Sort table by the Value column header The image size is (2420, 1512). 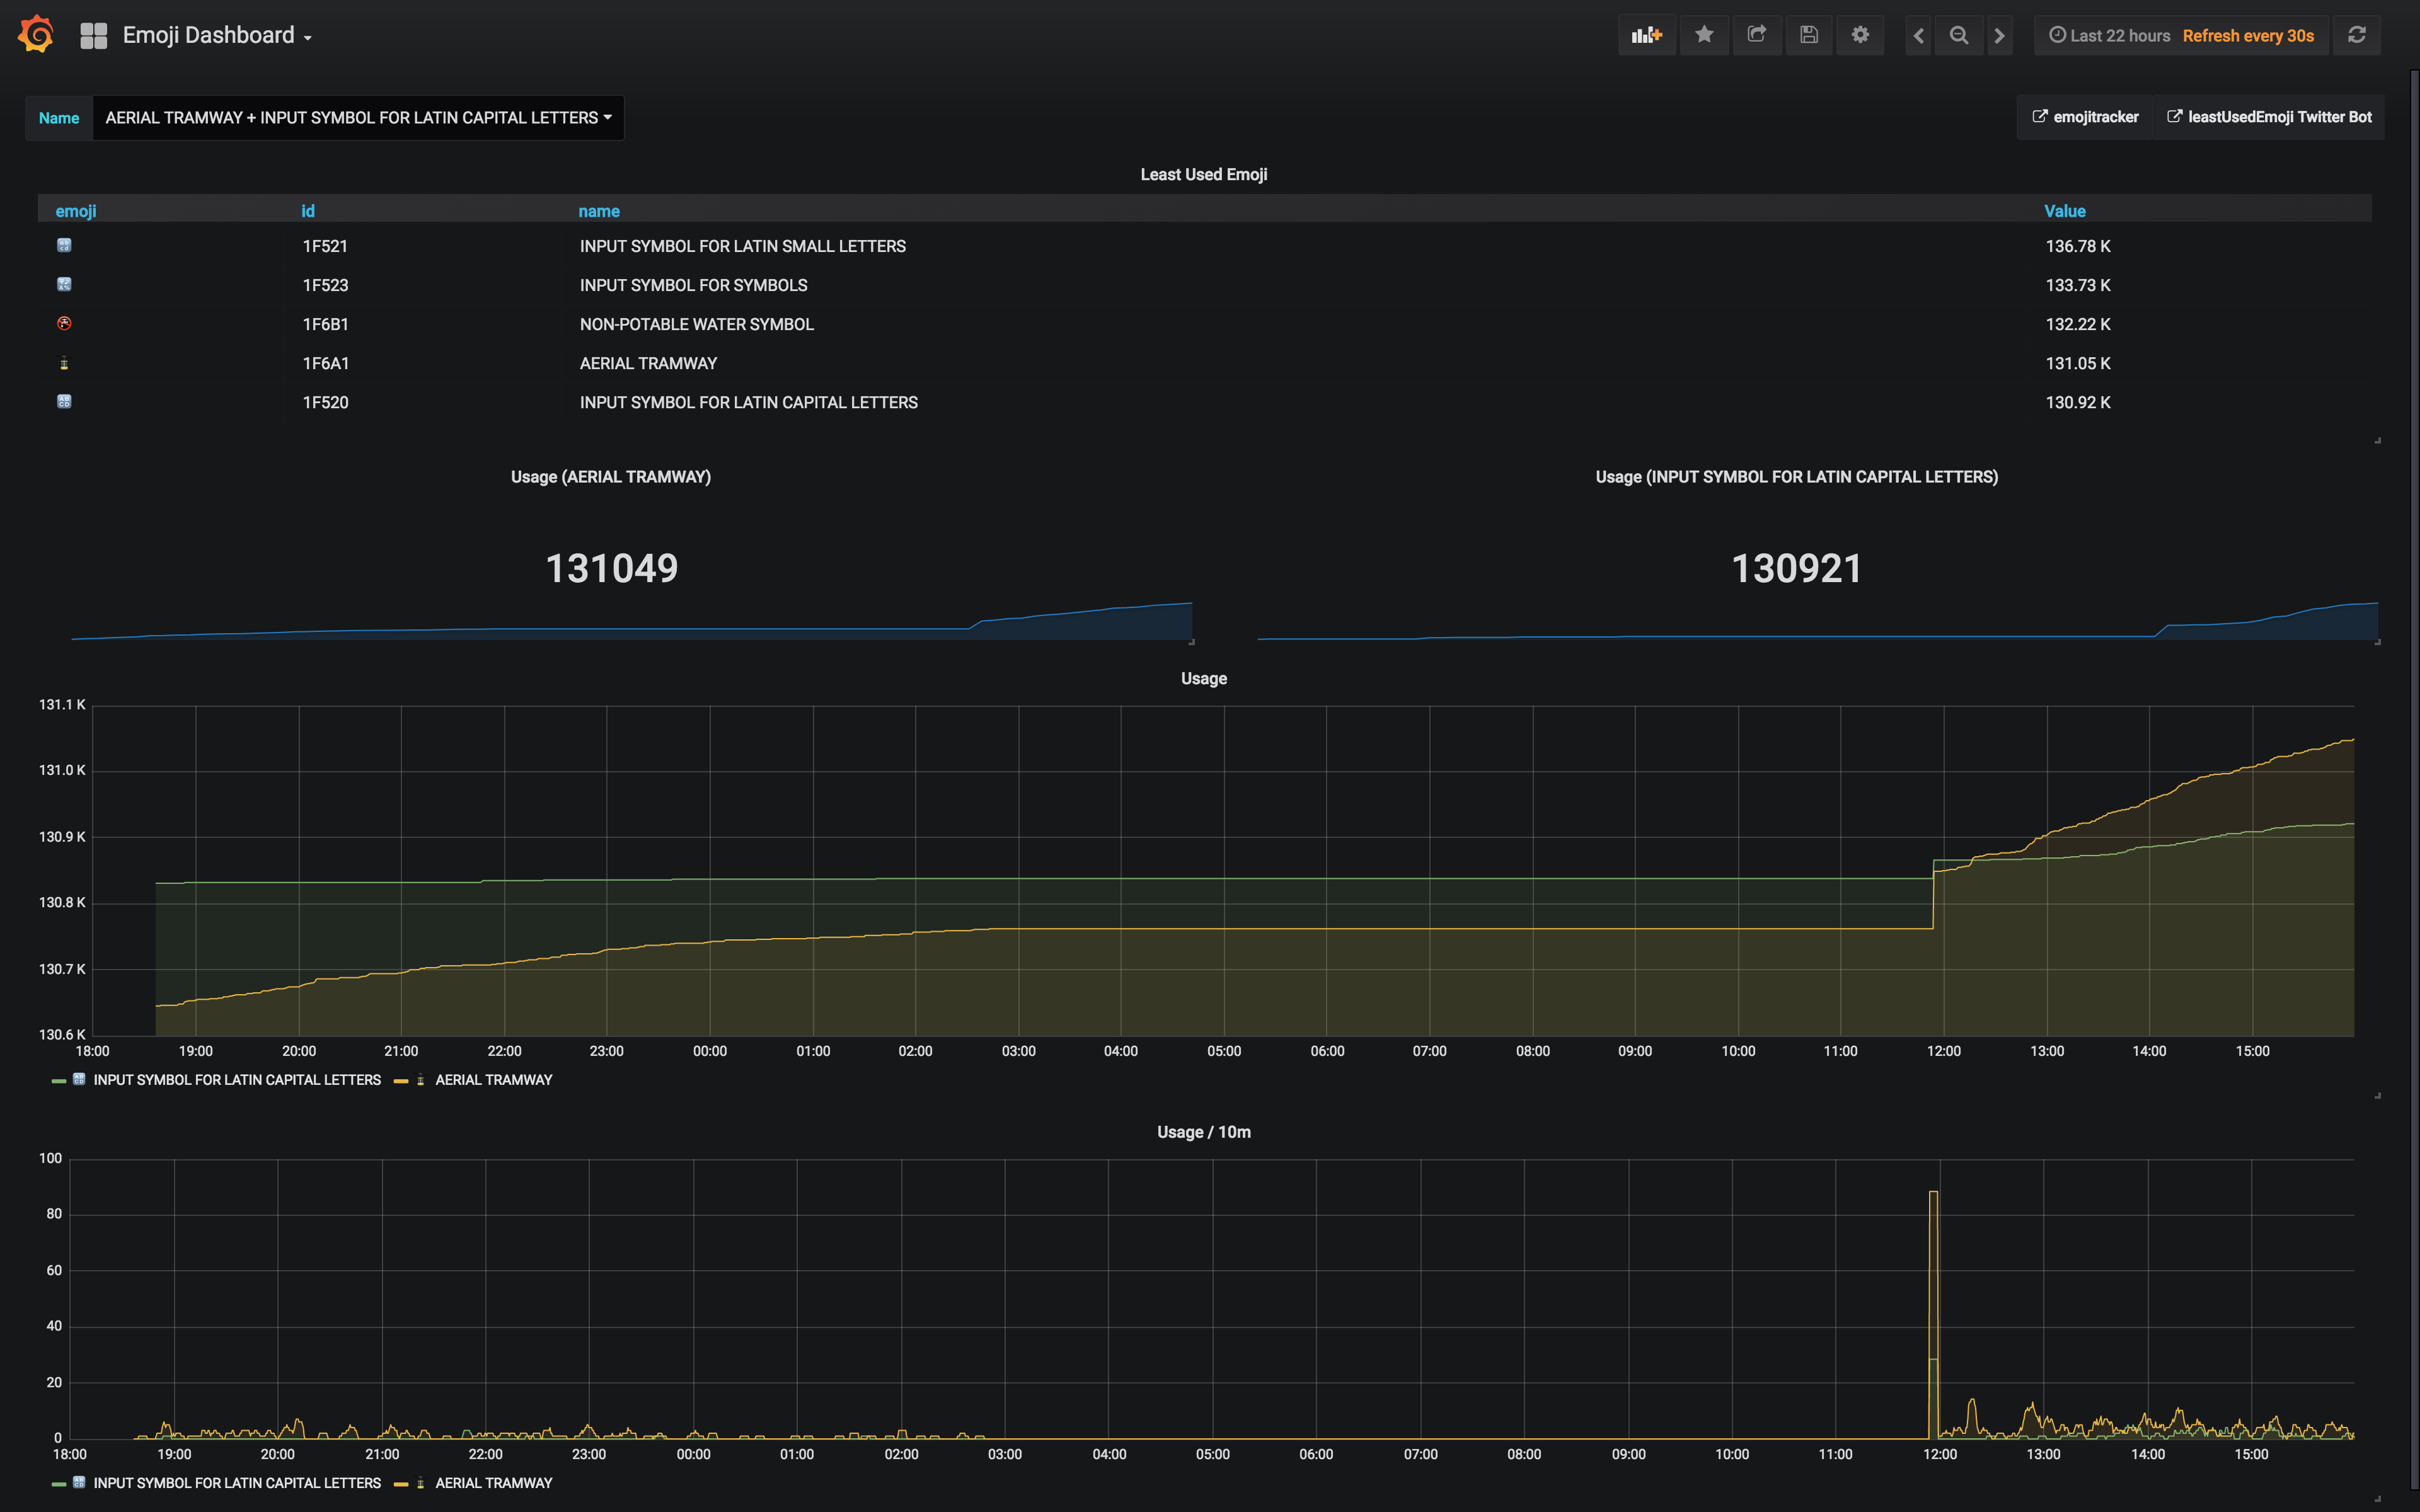2065,210
